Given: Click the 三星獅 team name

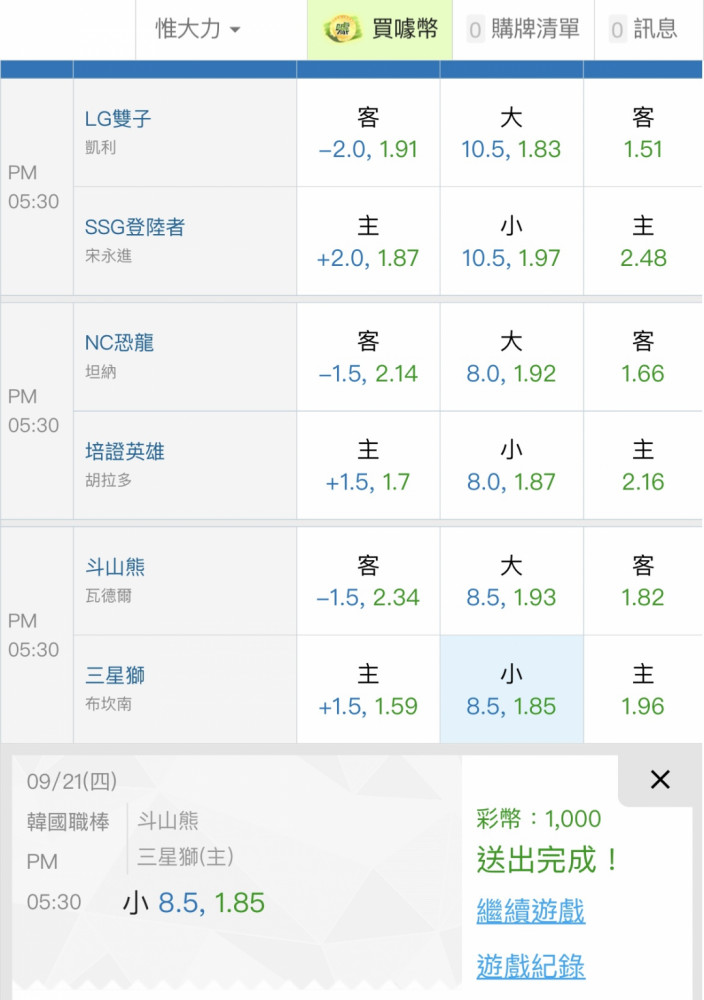Looking at the screenshot, I should [115, 675].
